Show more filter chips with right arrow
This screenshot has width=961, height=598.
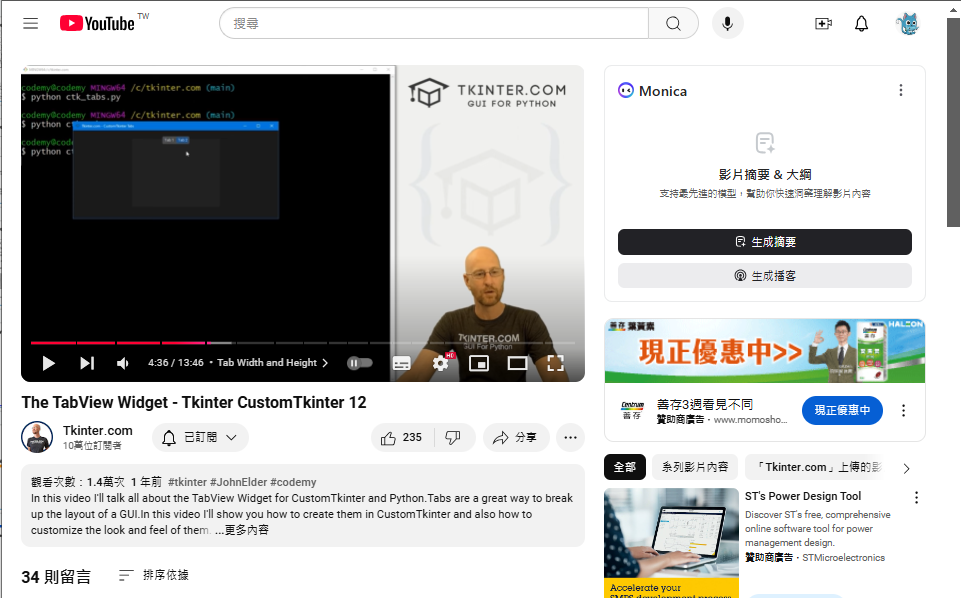click(x=906, y=468)
